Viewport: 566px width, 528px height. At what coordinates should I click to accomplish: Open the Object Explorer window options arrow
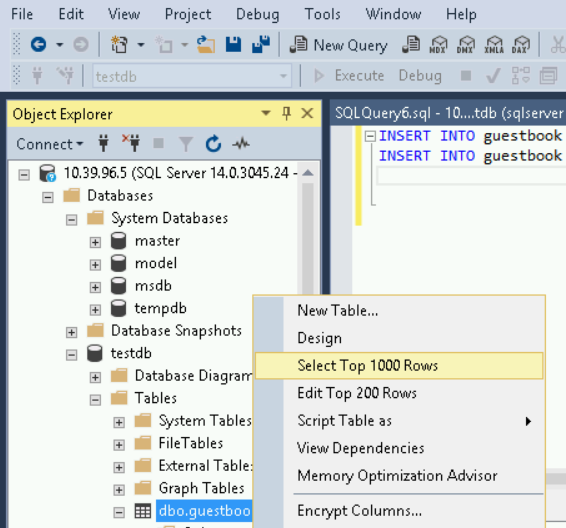(266, 113)
